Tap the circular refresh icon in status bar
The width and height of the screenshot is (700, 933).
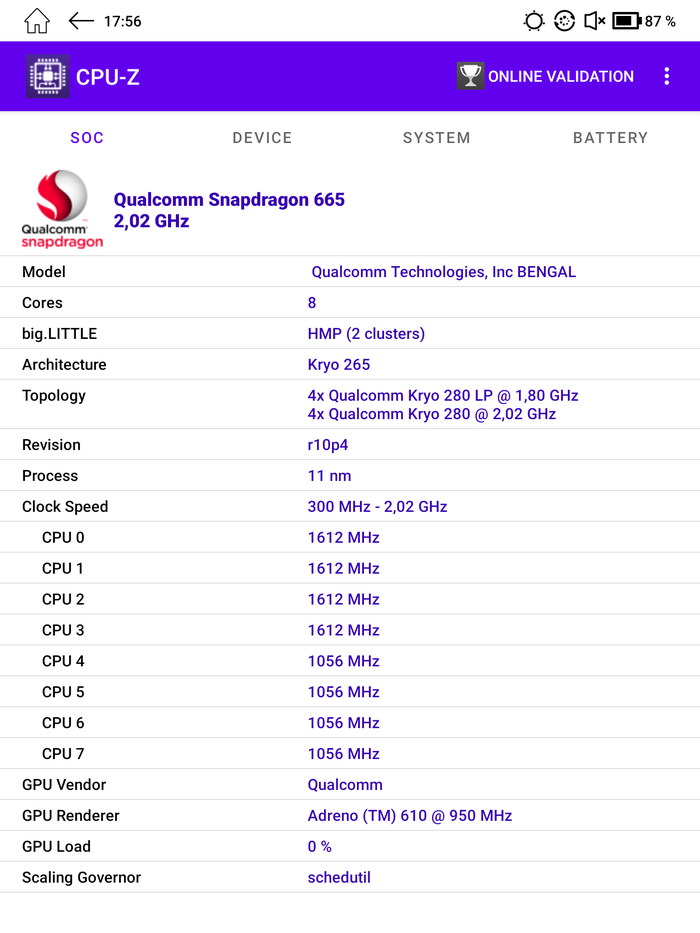[x=564, y=21]
